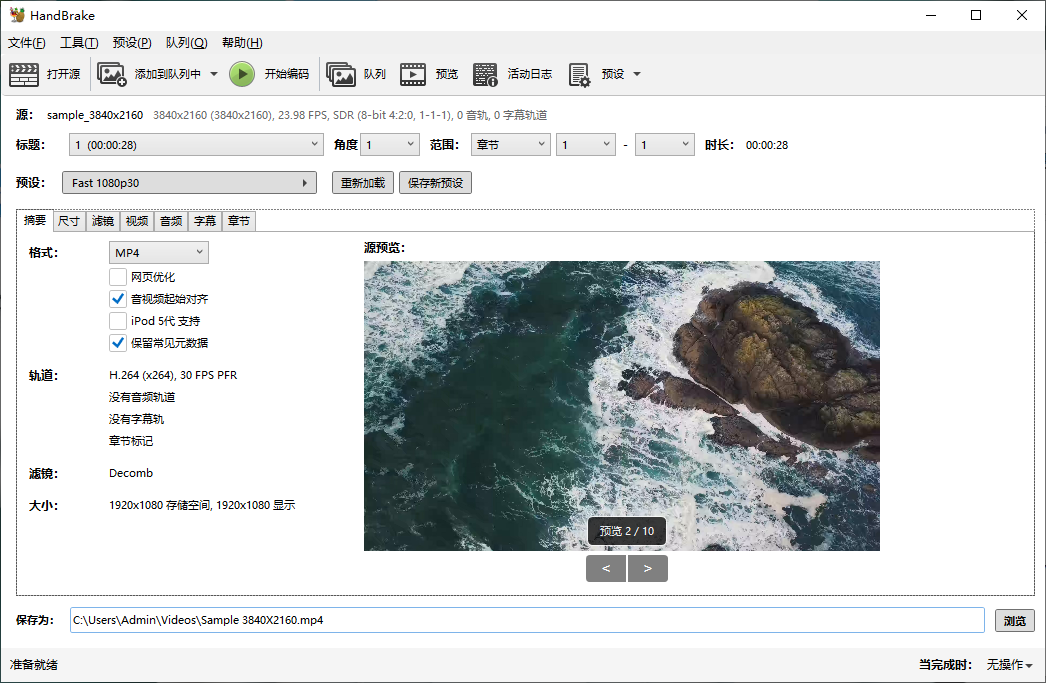Click the 浏览 browse button

[1014, 621]
